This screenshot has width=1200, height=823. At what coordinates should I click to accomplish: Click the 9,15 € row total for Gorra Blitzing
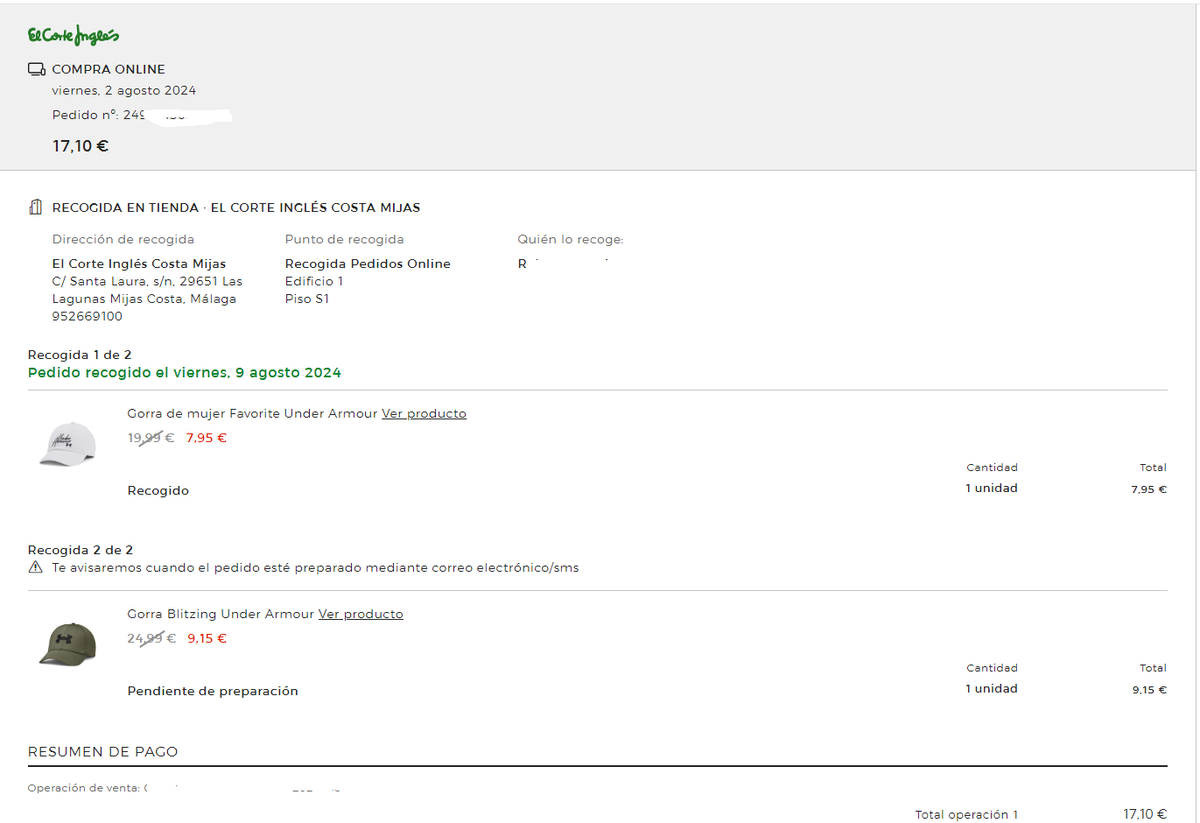pos(1149,690)
